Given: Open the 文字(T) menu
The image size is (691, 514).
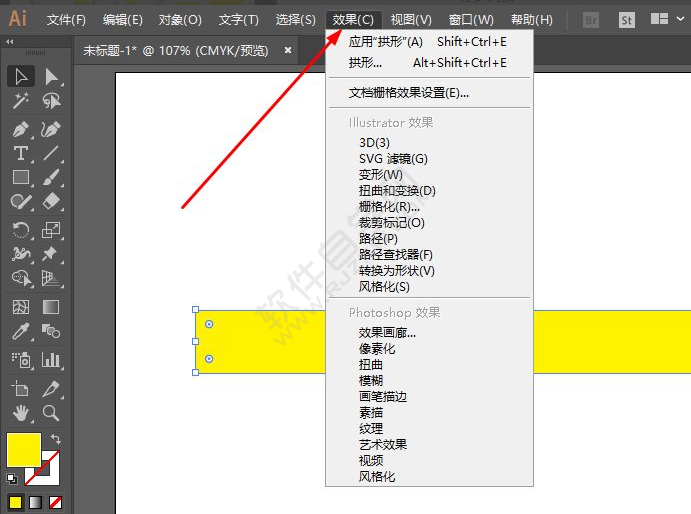Looking at the screenshot, I should [x=238, y=20].
